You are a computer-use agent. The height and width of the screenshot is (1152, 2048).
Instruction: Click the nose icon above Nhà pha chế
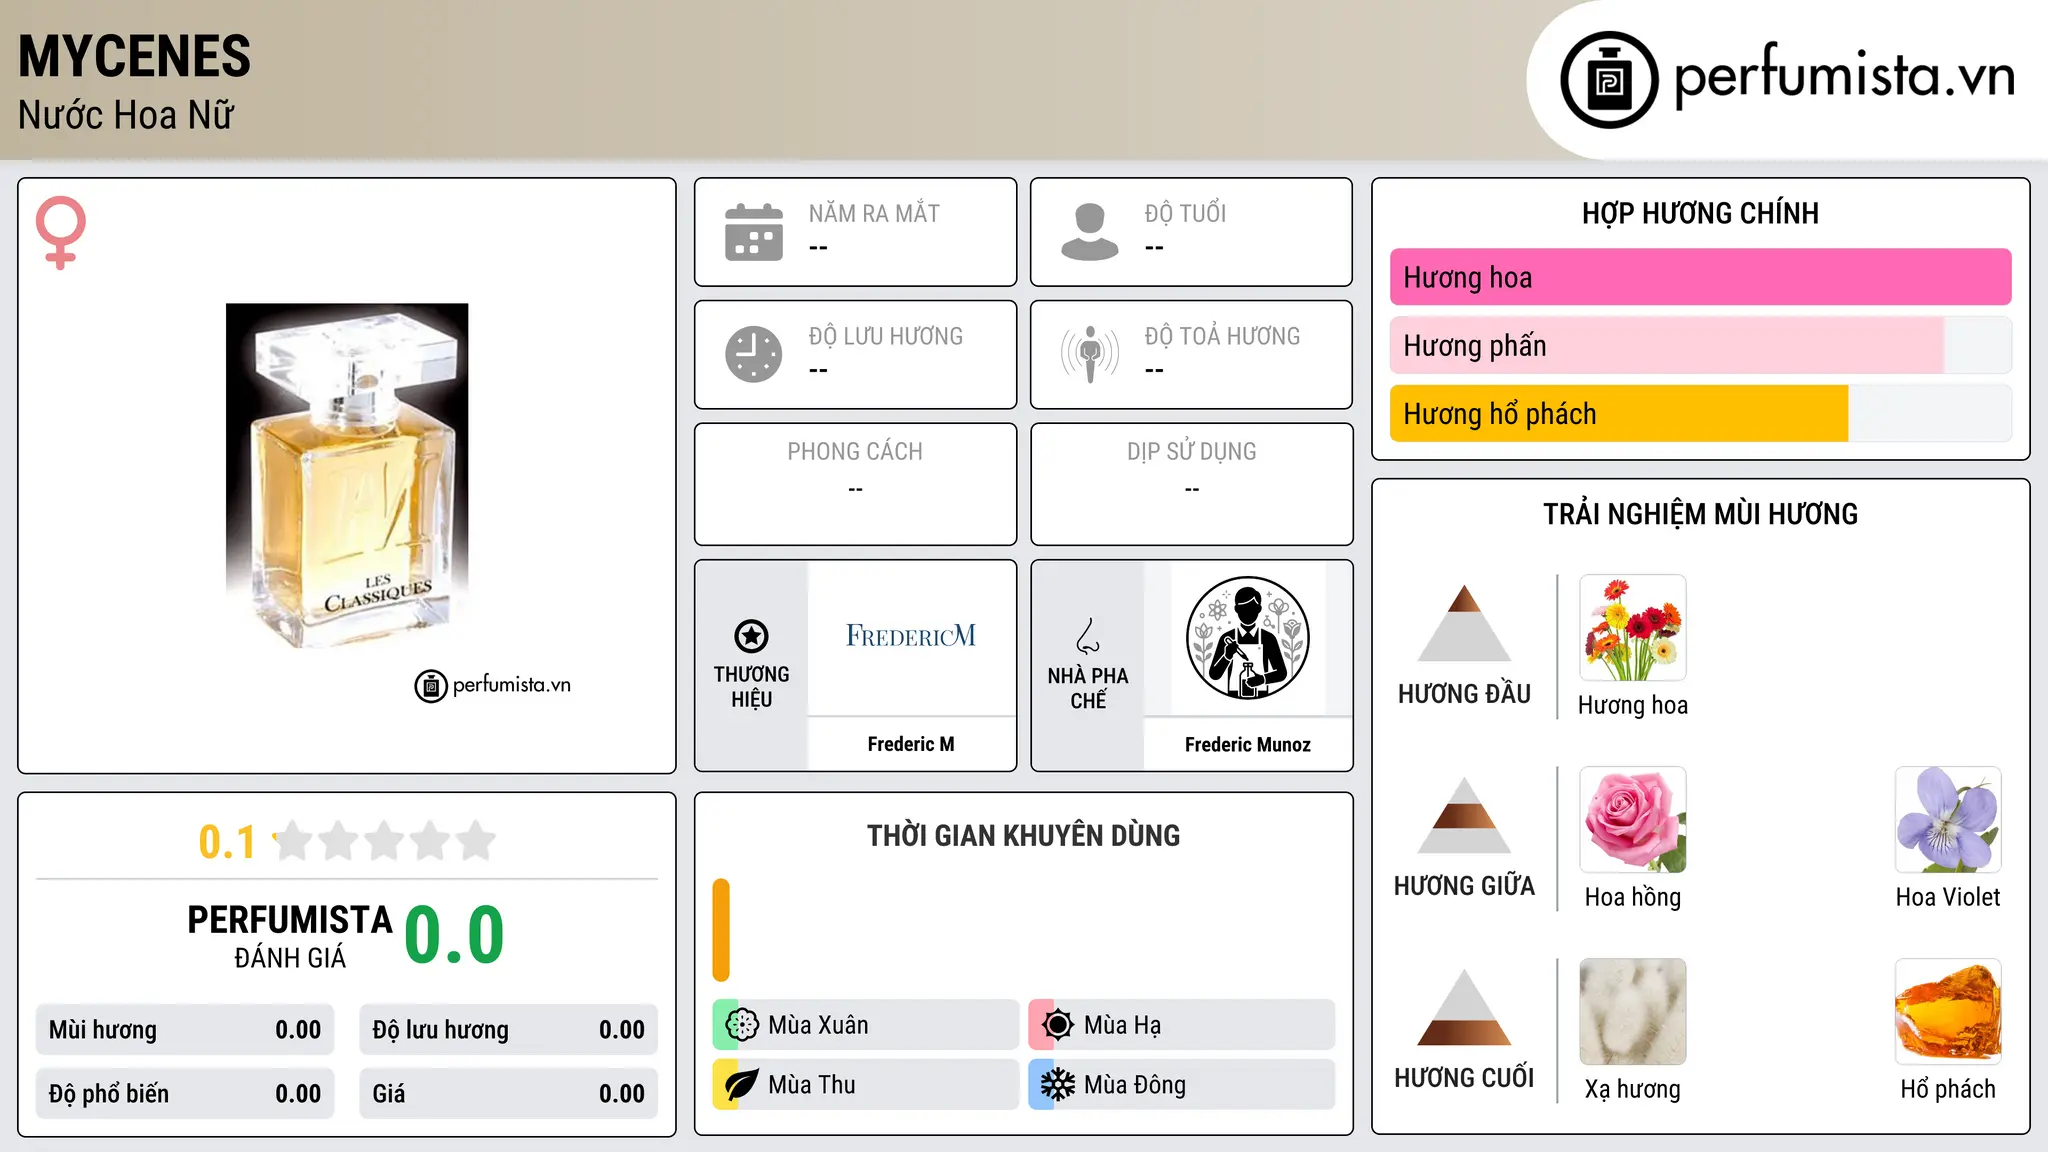pyautogui.click(x=1088, y=636)
